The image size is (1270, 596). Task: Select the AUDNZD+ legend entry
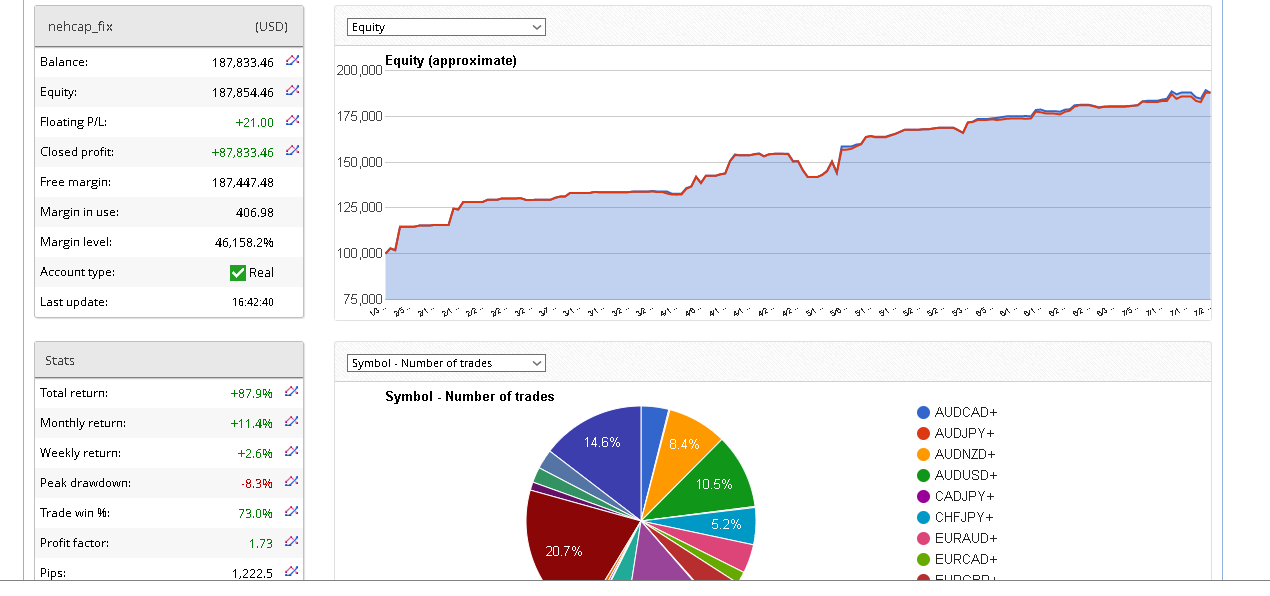[965, 455]
